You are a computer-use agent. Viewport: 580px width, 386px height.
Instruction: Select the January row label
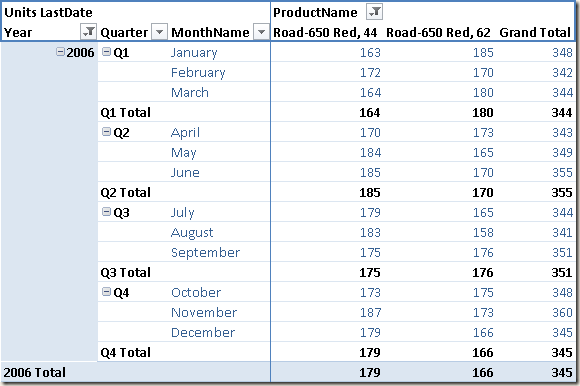tap(194, 53)
